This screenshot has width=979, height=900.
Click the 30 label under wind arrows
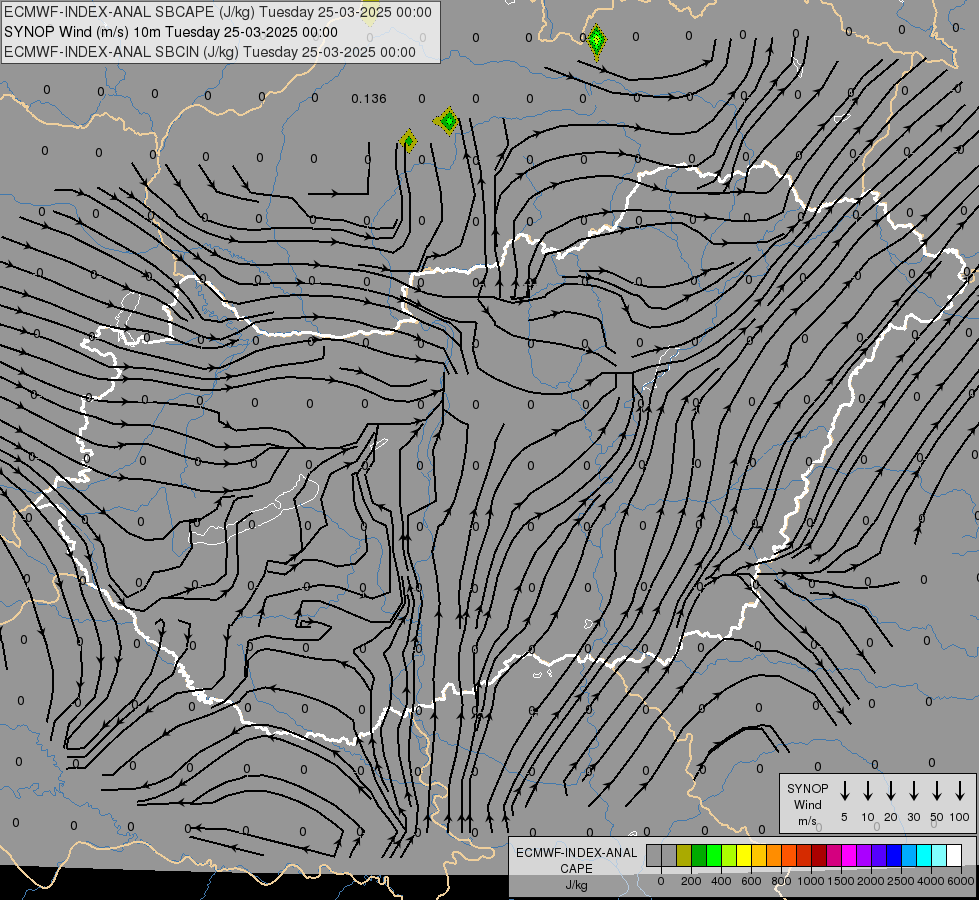913,817
